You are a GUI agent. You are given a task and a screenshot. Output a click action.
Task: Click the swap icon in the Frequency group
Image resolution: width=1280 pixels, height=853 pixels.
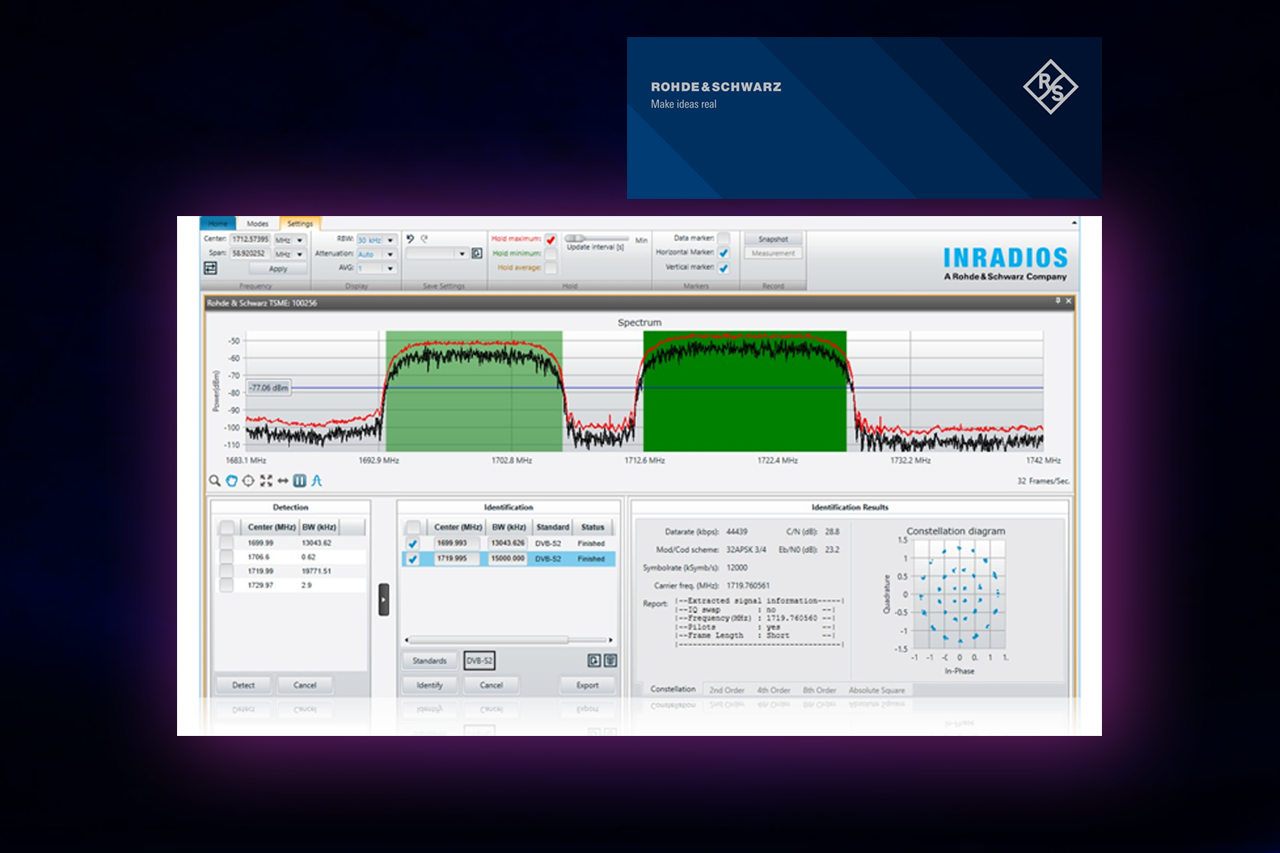click(x=210, y=268)
